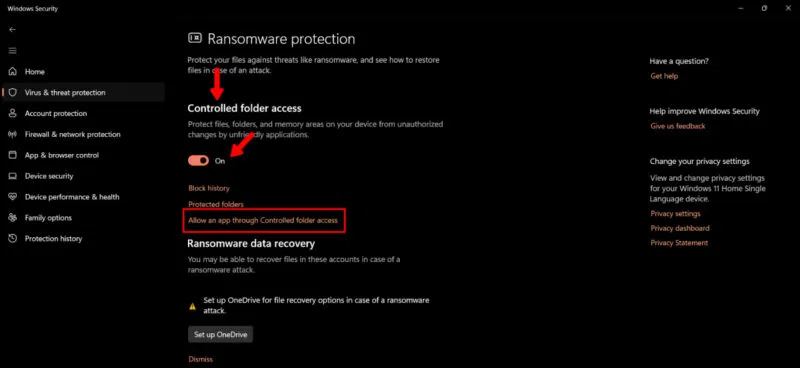Click the Give us feedback link
This screenshot has height=368, width=800.
pyautogui.click(x=678, y=126)
